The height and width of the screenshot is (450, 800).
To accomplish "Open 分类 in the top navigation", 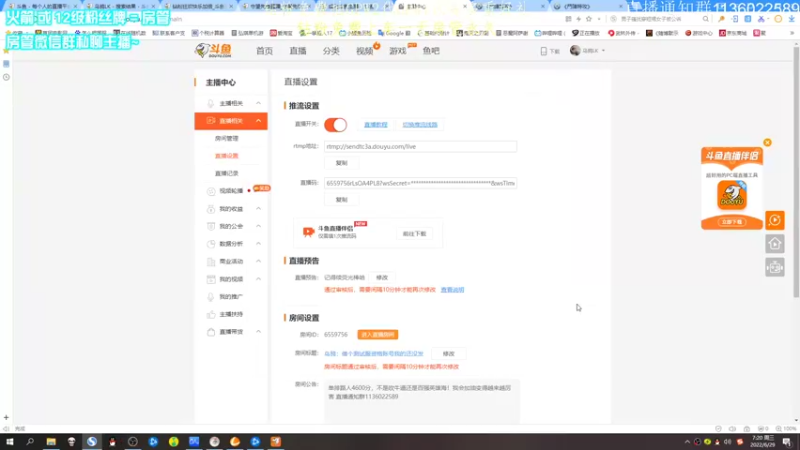I will (x=331, y=51).
